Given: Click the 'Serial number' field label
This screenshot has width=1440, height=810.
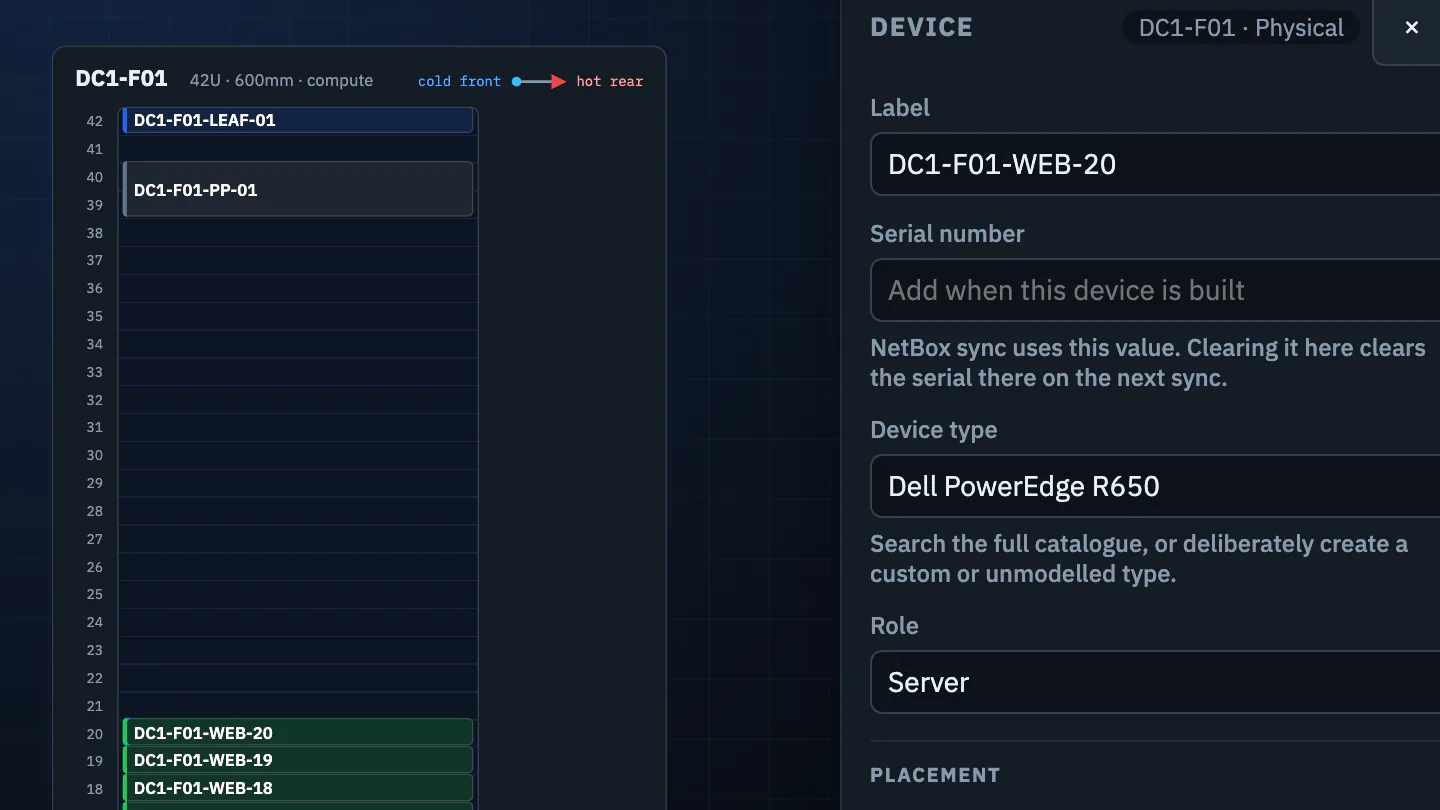Looking at the screenshot, I should point(947,234).
